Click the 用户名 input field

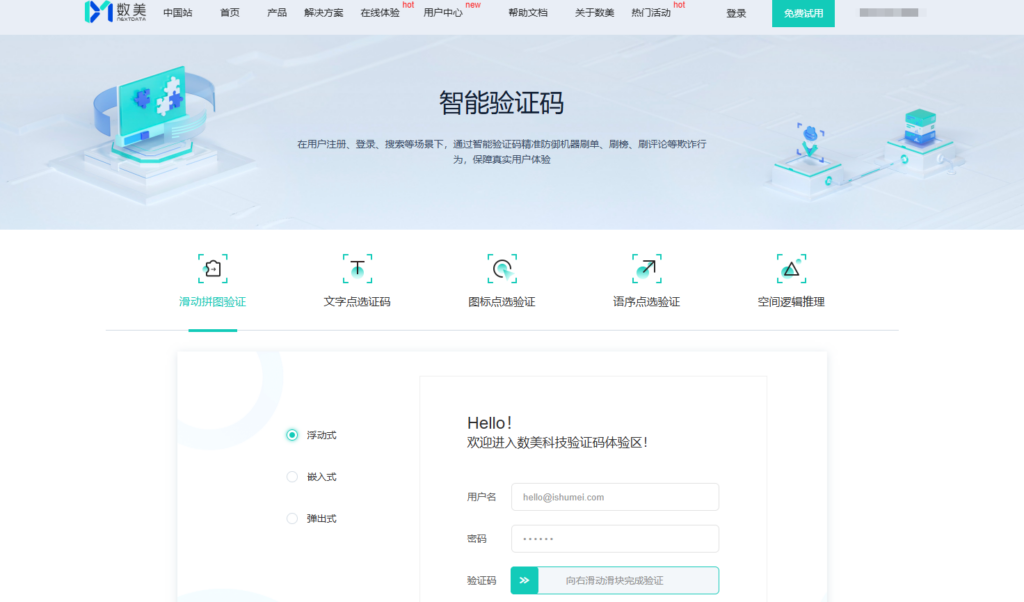(614, 497)
